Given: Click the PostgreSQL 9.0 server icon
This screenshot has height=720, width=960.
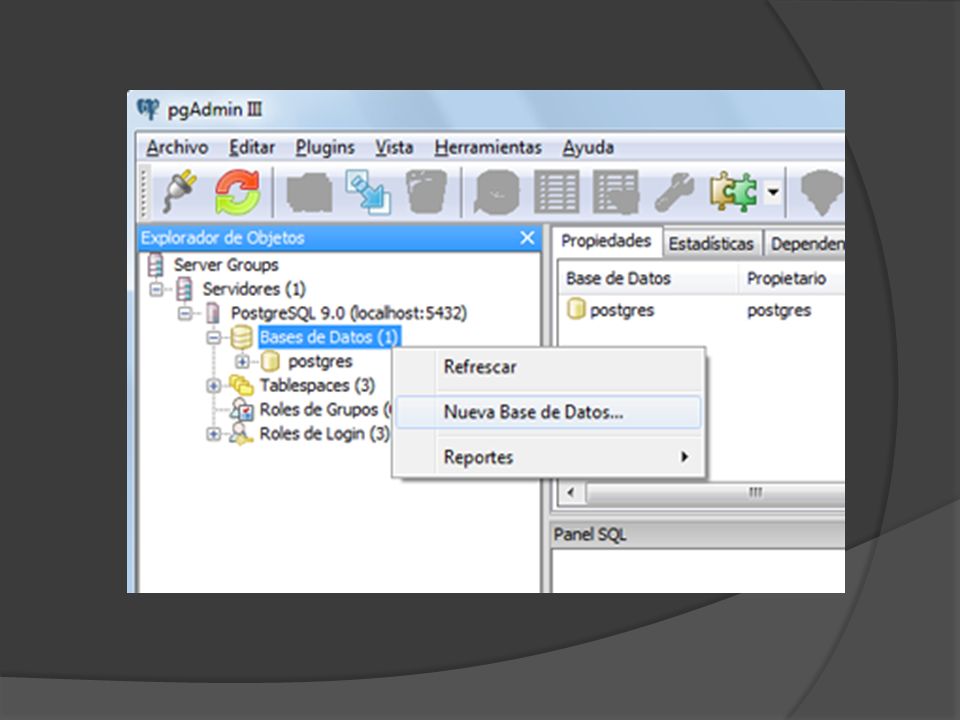Looking at the screenshot, I should point(212,313).
